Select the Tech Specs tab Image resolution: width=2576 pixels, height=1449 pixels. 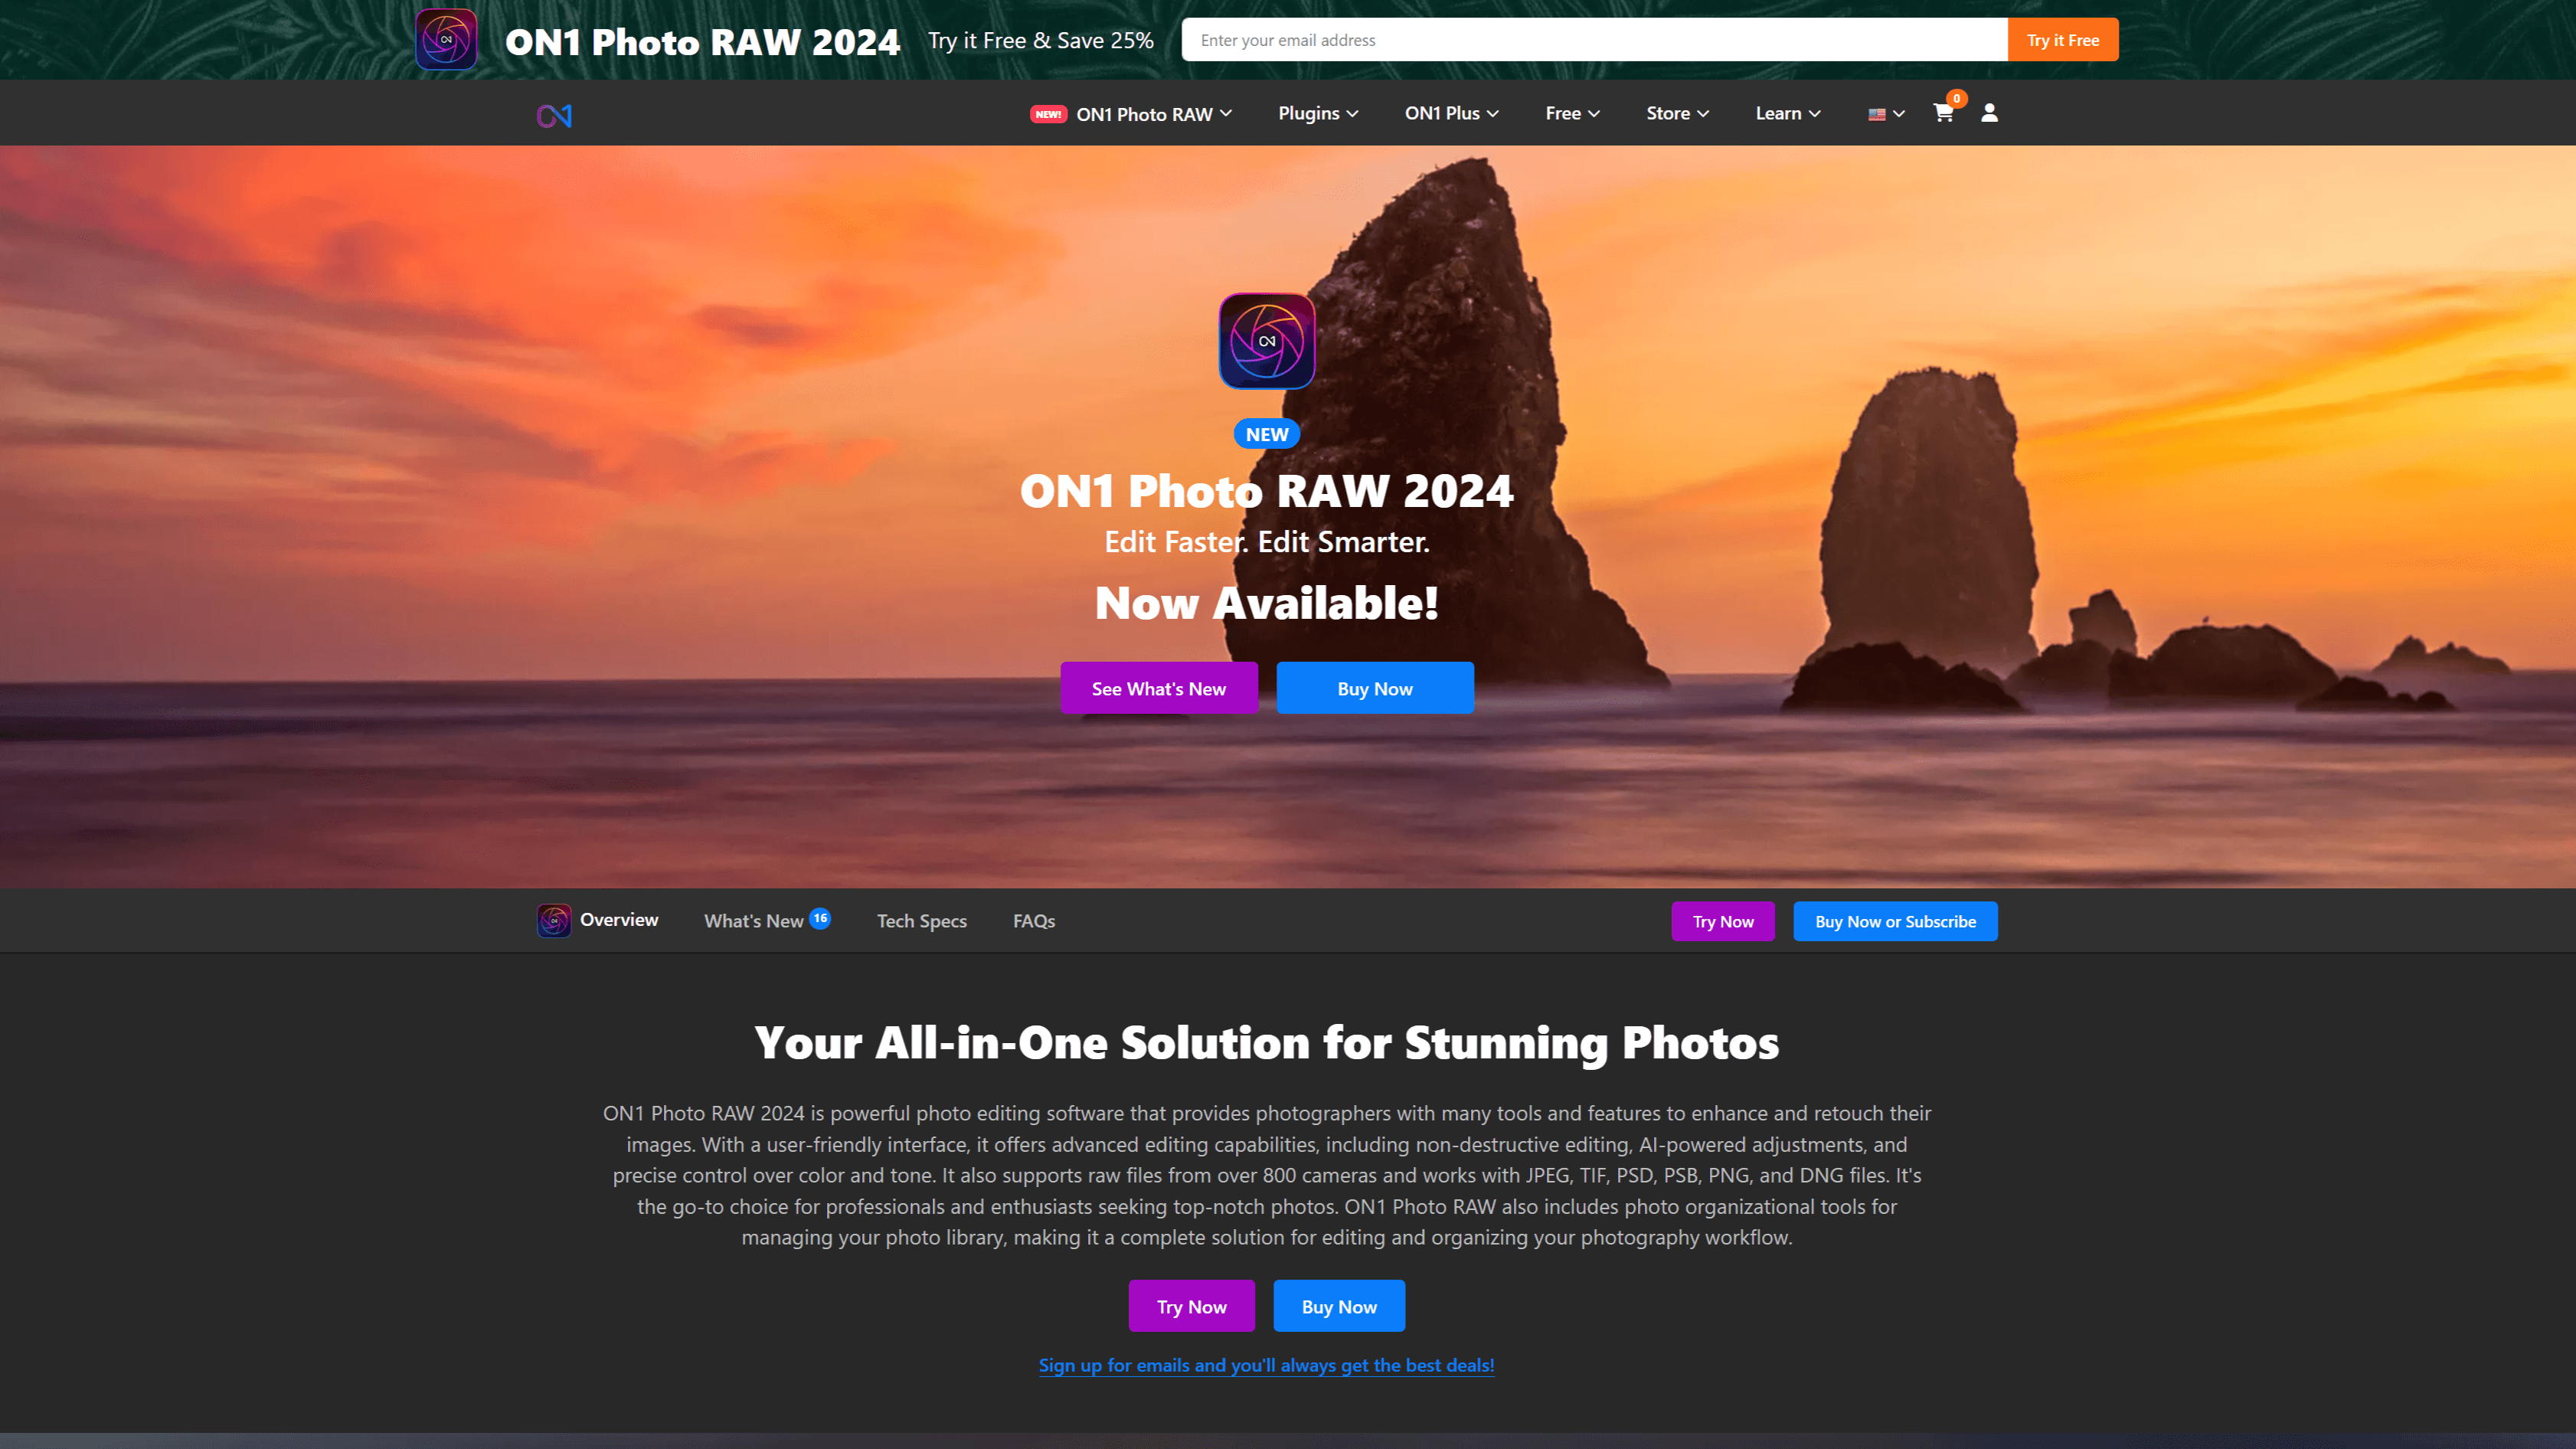922,920
